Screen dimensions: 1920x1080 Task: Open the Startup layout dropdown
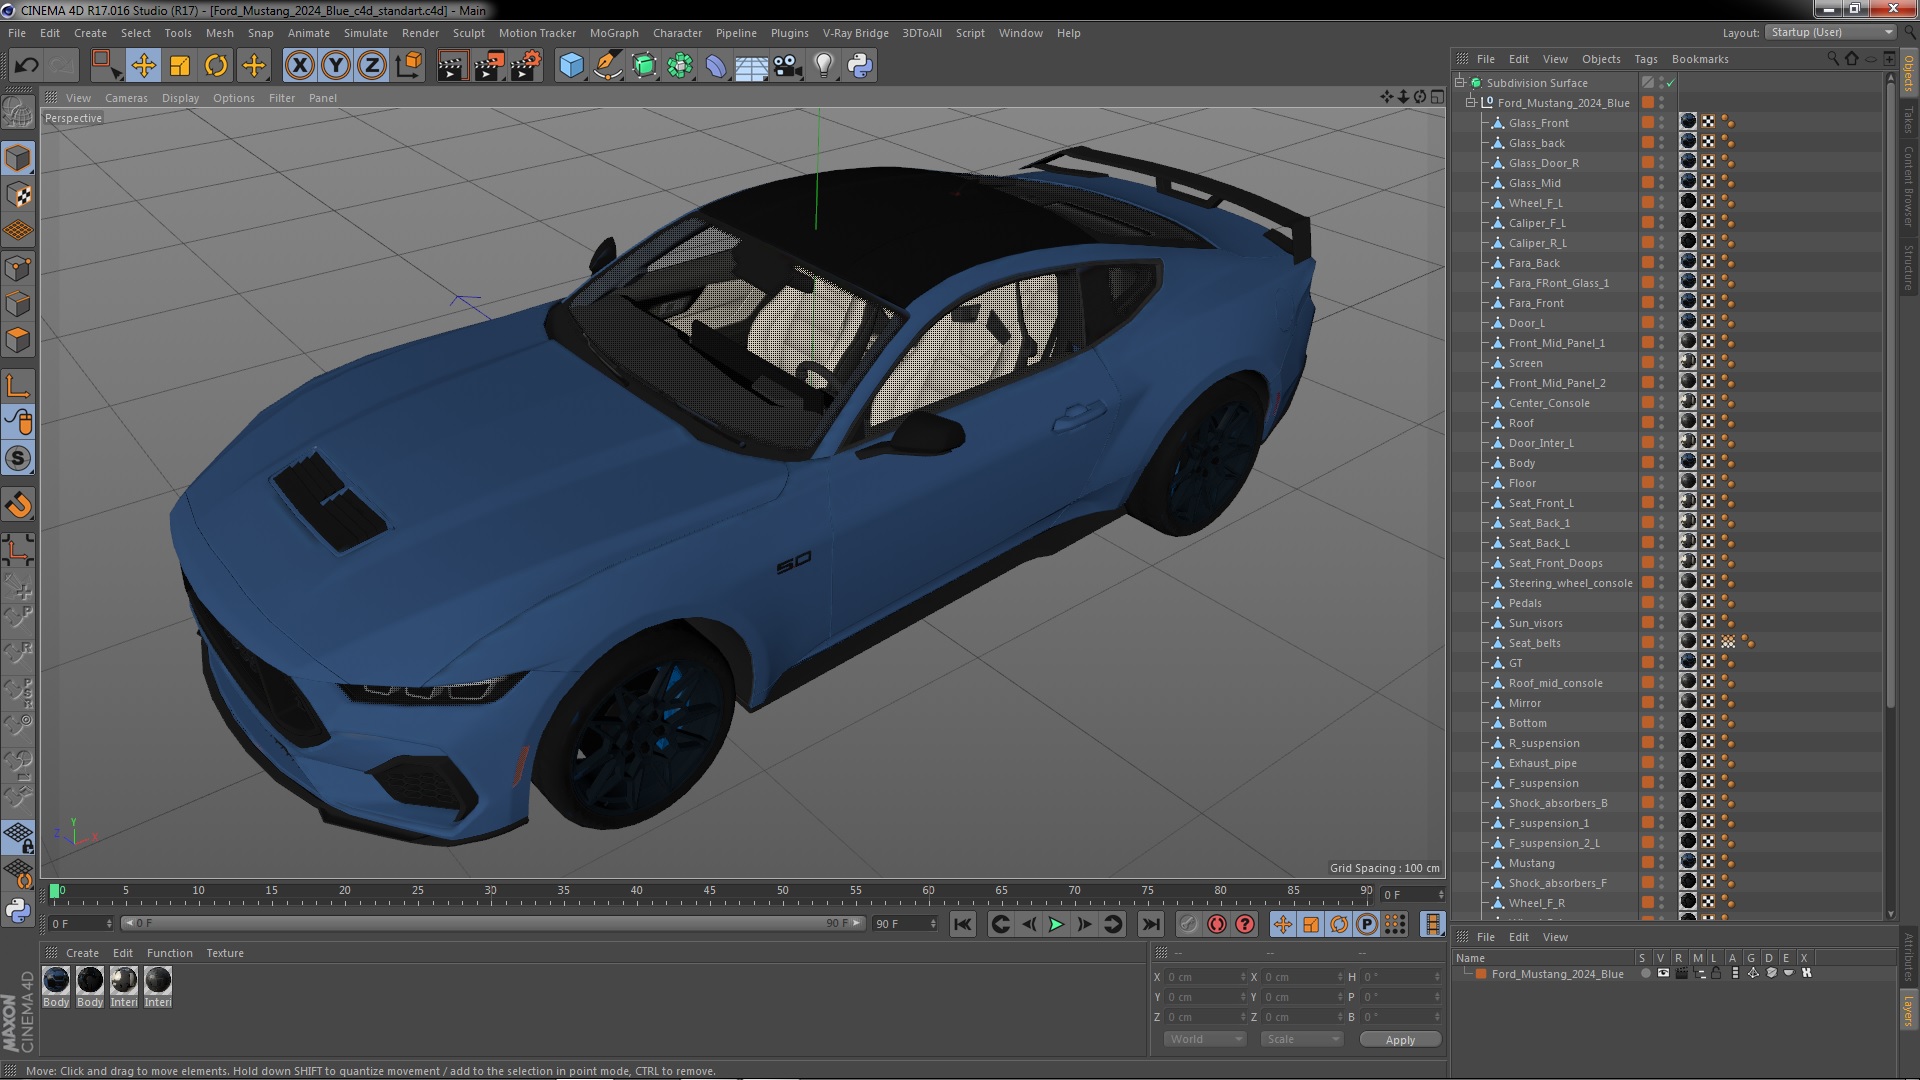[x=1830, y=32]
